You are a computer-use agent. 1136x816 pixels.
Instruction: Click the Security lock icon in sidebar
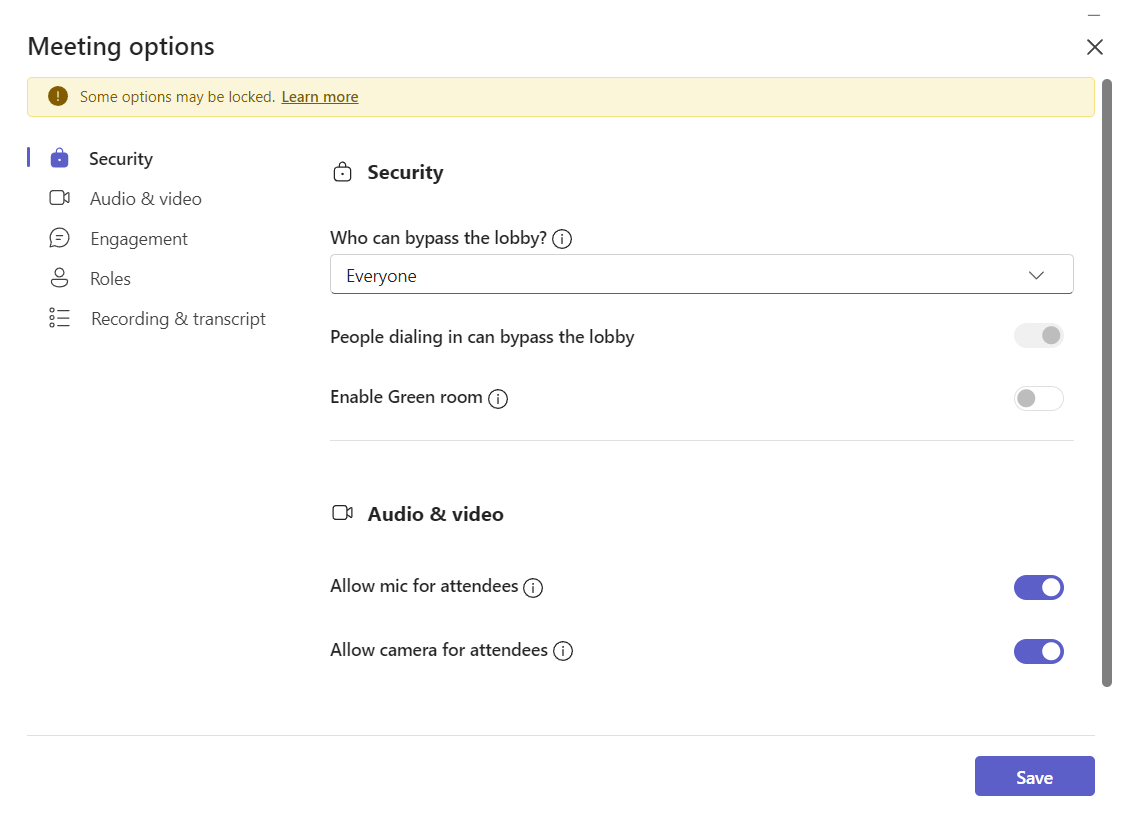(x=59, y=158)
